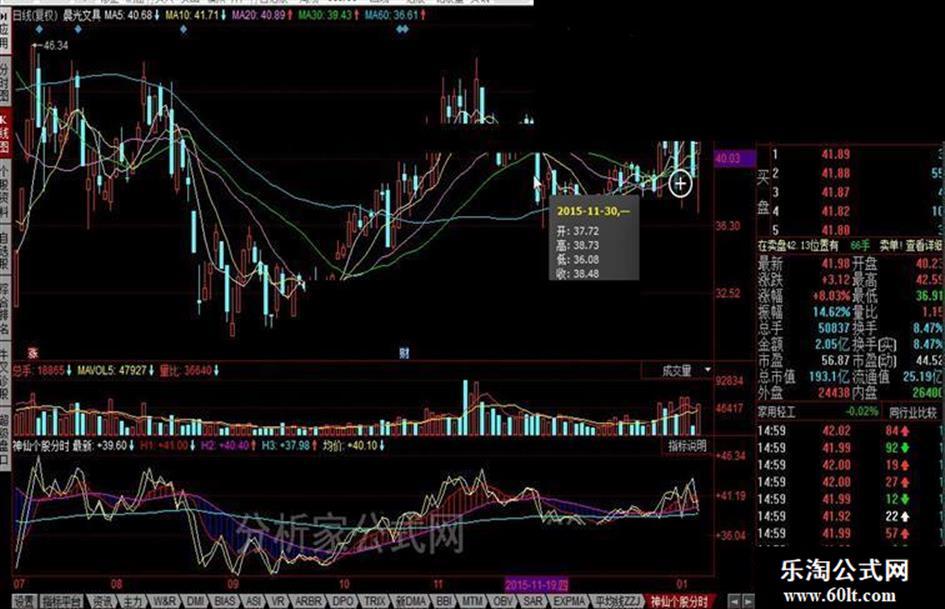Switch to the MTM indicator tab
This screenshot has width=945, height=609.
(472, 601)
